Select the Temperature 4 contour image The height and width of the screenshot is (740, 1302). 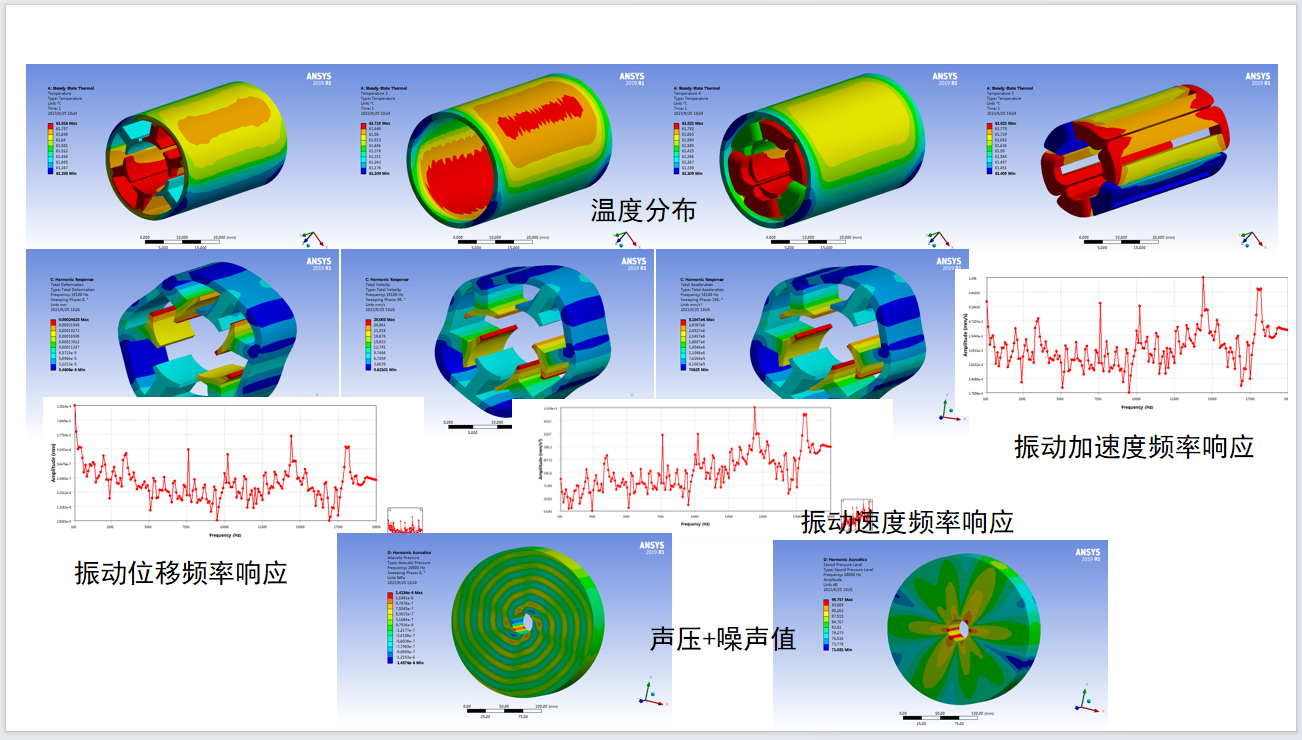click(808, 157)
